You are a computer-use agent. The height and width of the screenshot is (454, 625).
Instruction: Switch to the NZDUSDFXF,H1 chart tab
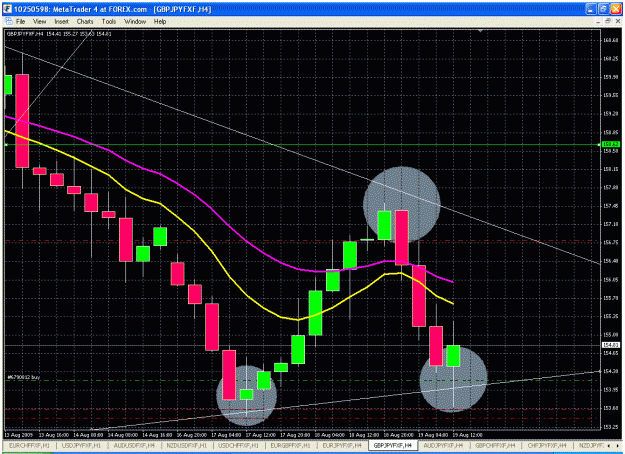pyautogui.click(x=187, y=445)
